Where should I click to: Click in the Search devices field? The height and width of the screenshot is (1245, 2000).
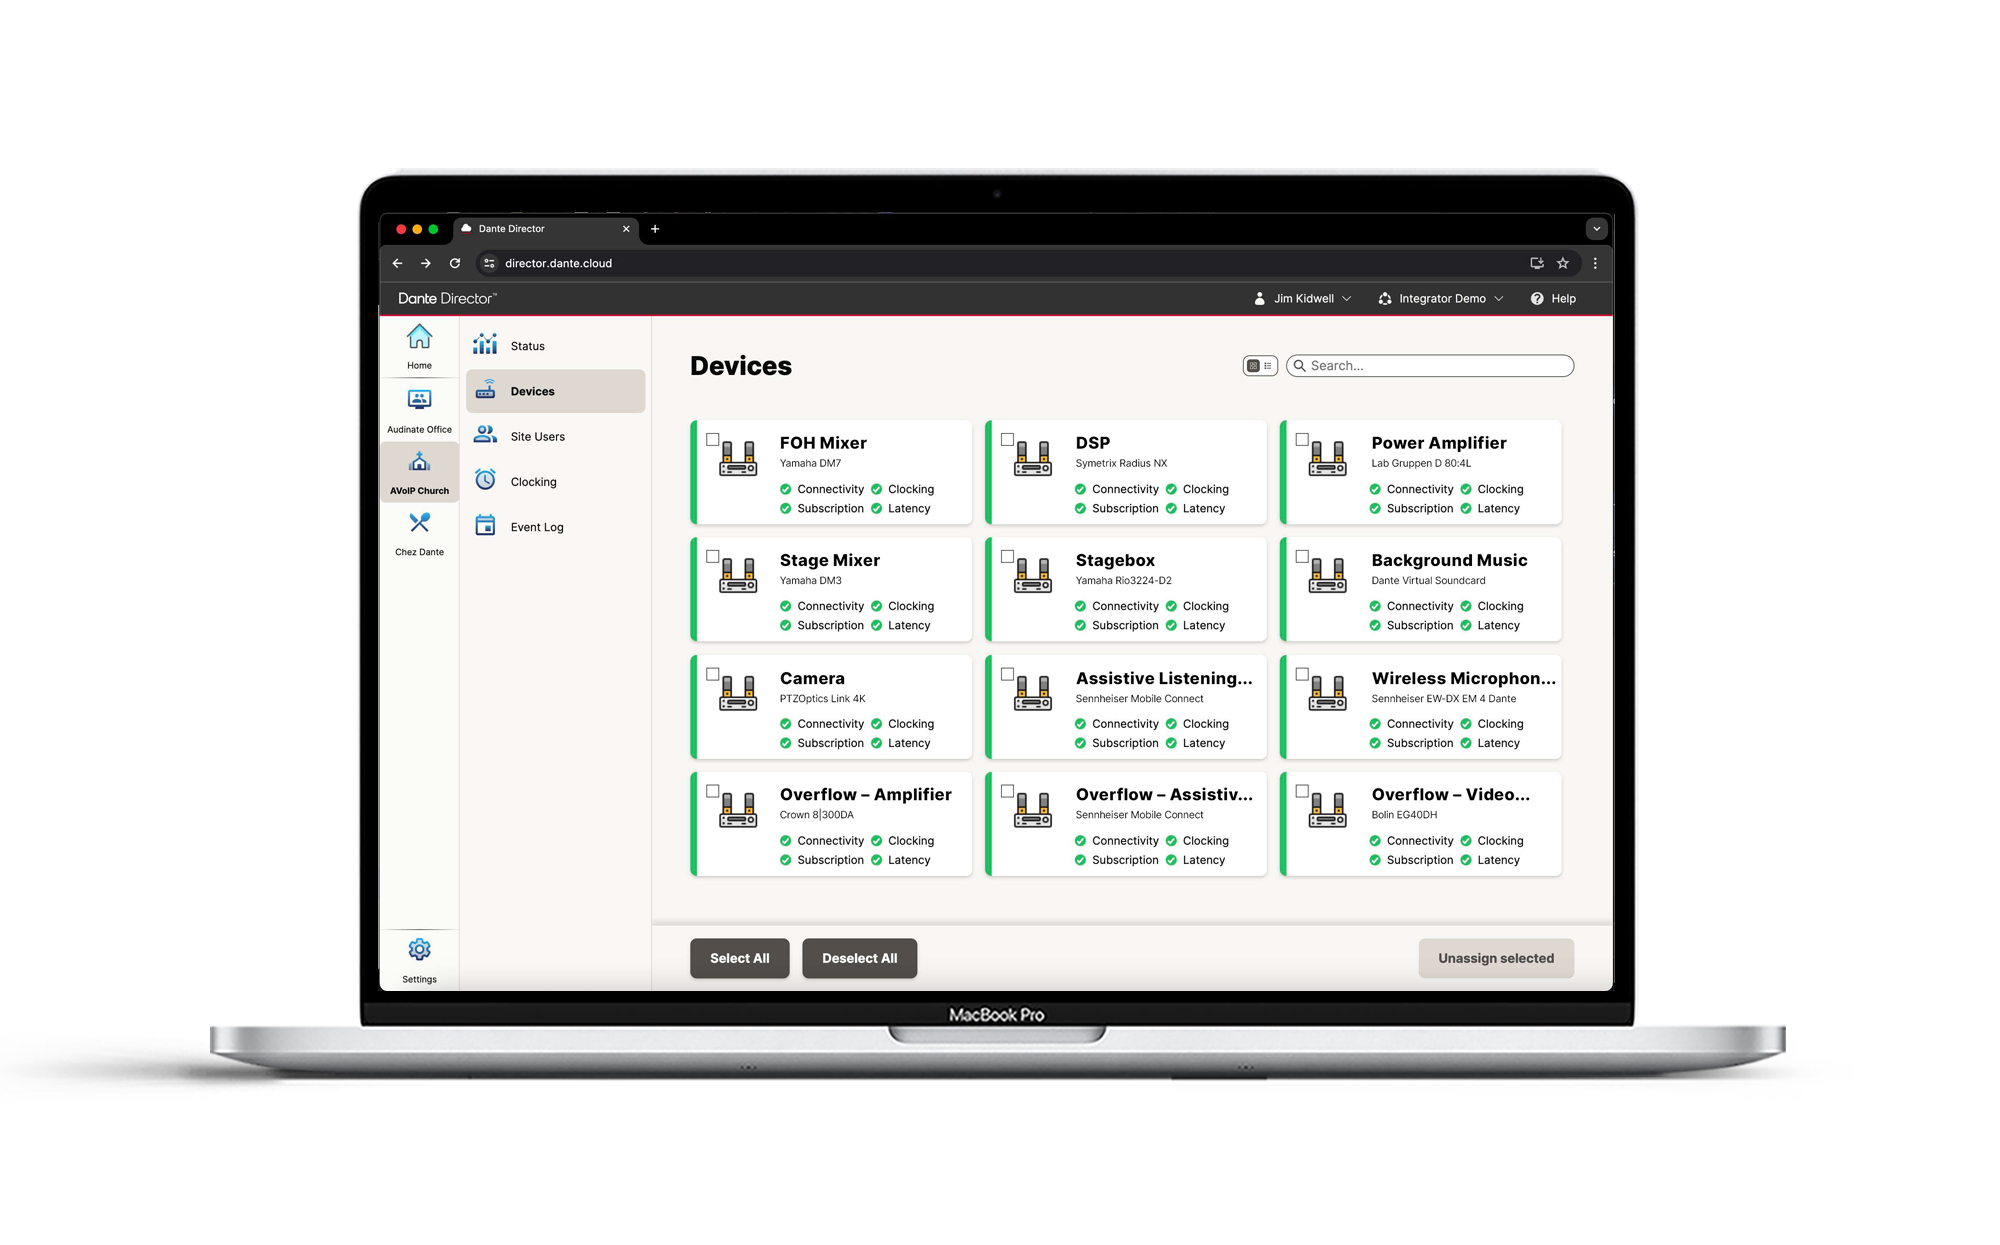(x=1430, y=366)
